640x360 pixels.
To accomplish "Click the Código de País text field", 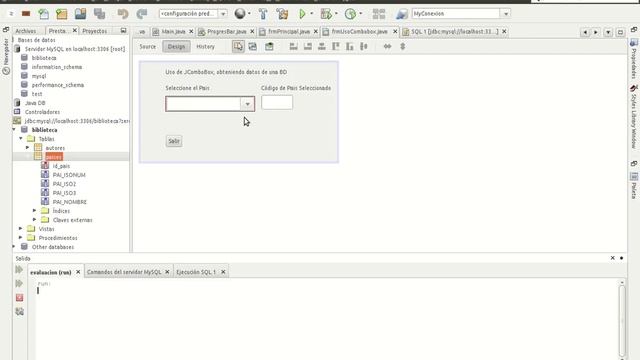I will (x=277, y=102).
